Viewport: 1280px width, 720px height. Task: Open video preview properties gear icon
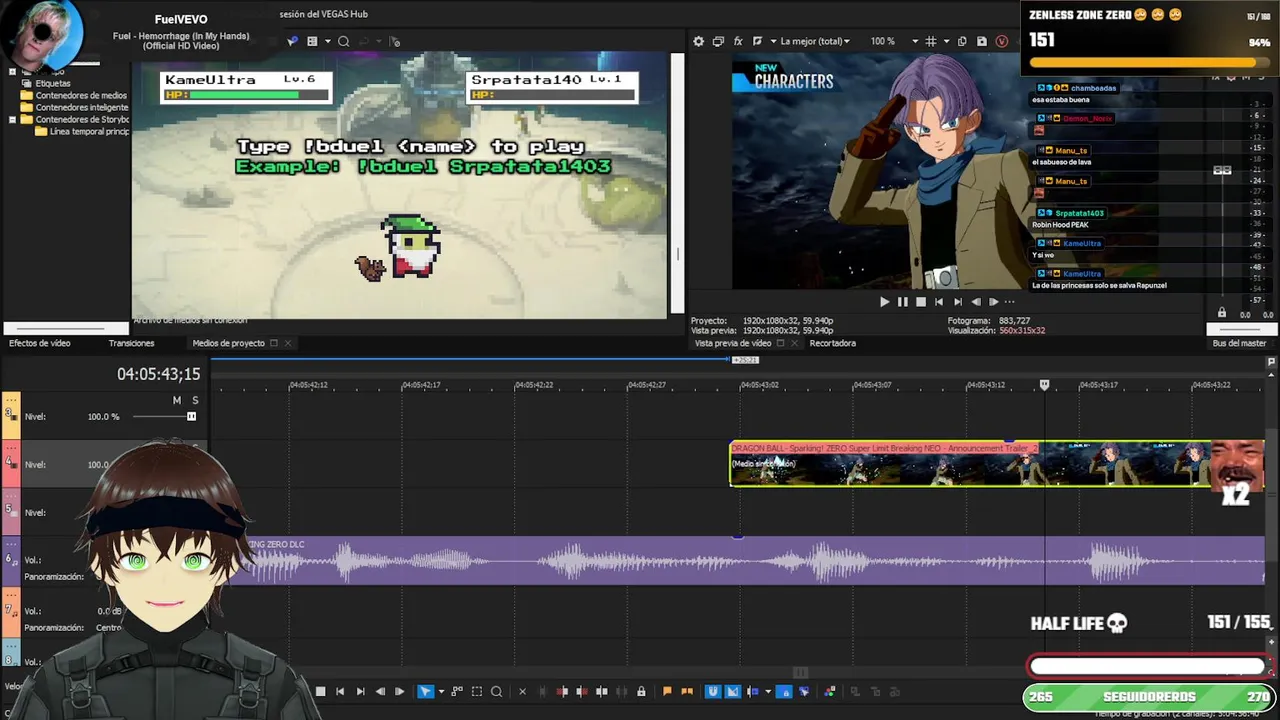pyautogui.click(x=698, y=41)
